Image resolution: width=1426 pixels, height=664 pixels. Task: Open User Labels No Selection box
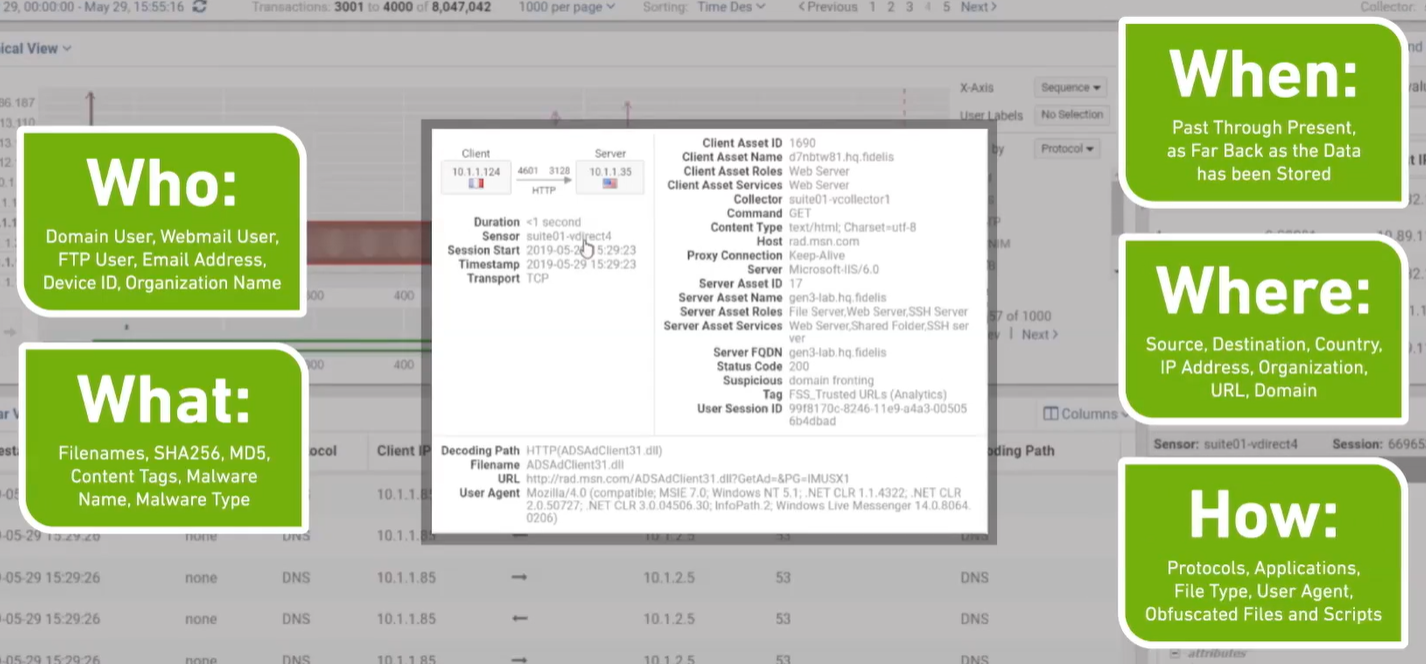click(1071, 115)
